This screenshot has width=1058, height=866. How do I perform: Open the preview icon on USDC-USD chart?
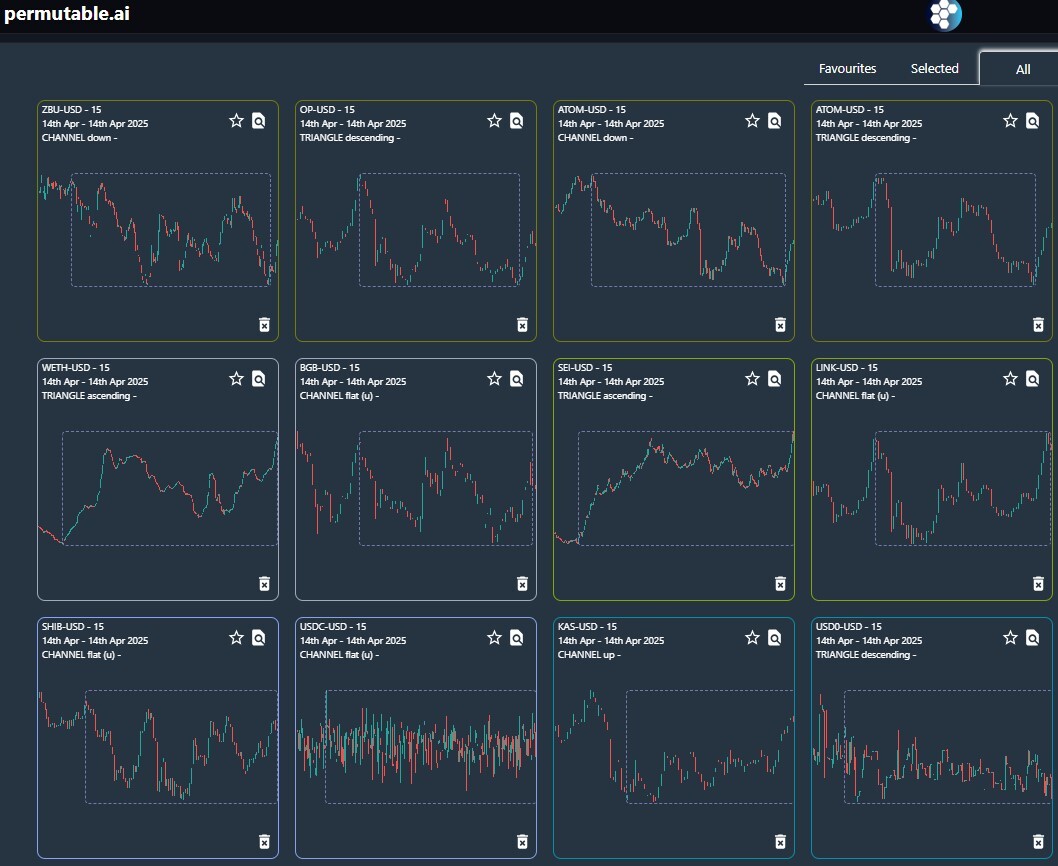[x=515, y=637]
